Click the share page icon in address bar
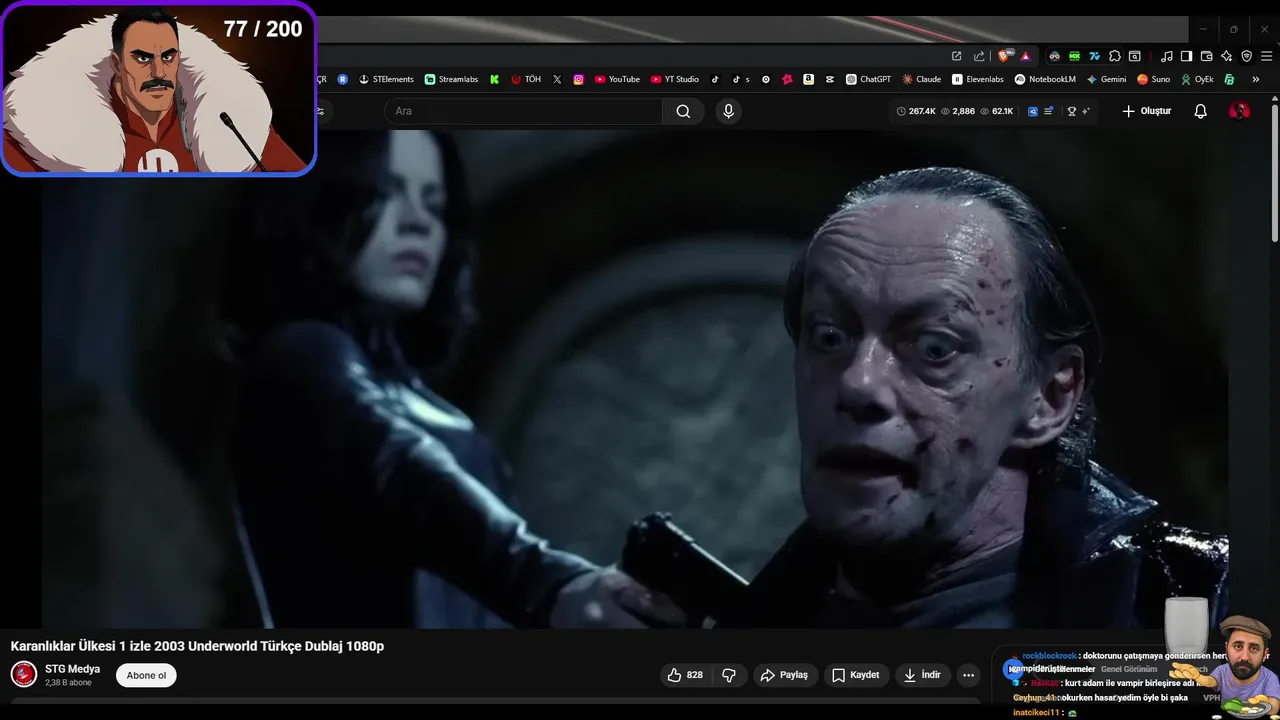 pyautogui.click(x=979, y=56)
